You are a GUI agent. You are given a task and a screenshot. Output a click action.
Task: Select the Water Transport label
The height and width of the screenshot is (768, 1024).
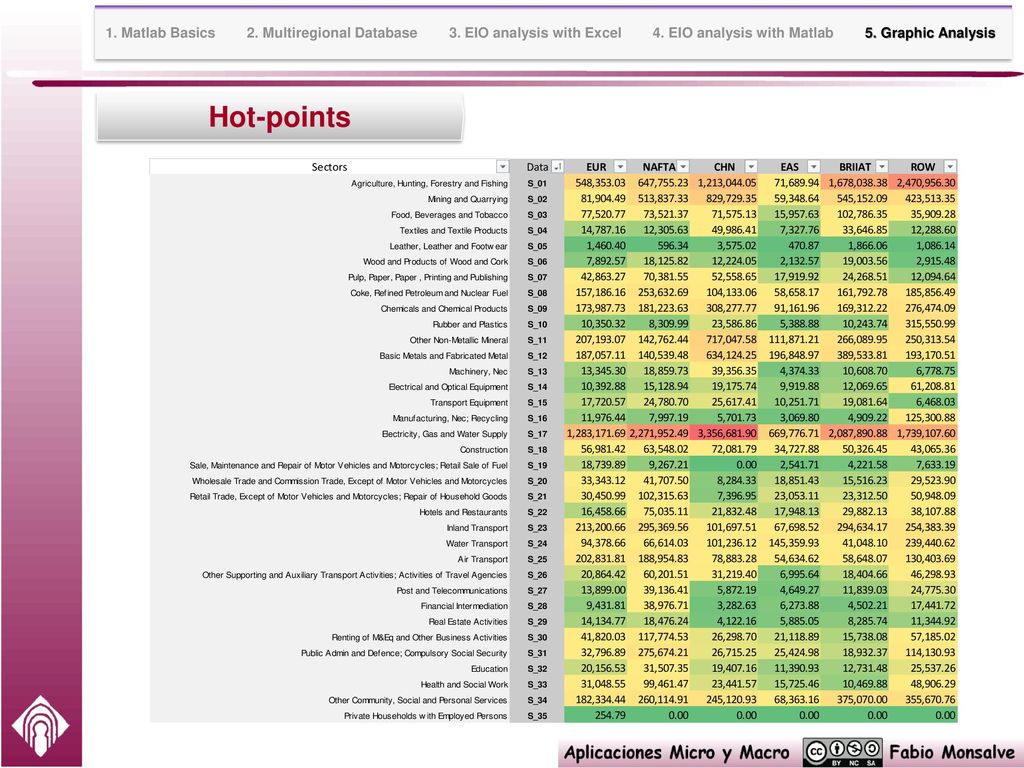pos(477,544)
